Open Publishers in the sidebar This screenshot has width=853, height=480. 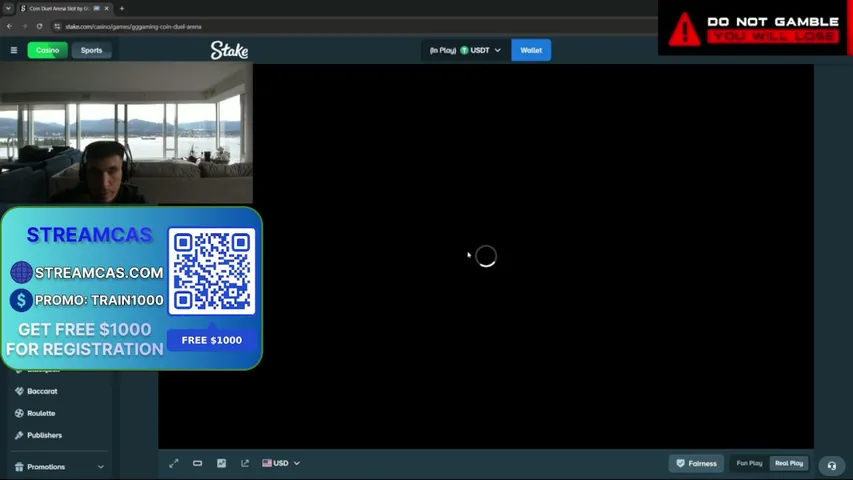click(x=45, y=435)
